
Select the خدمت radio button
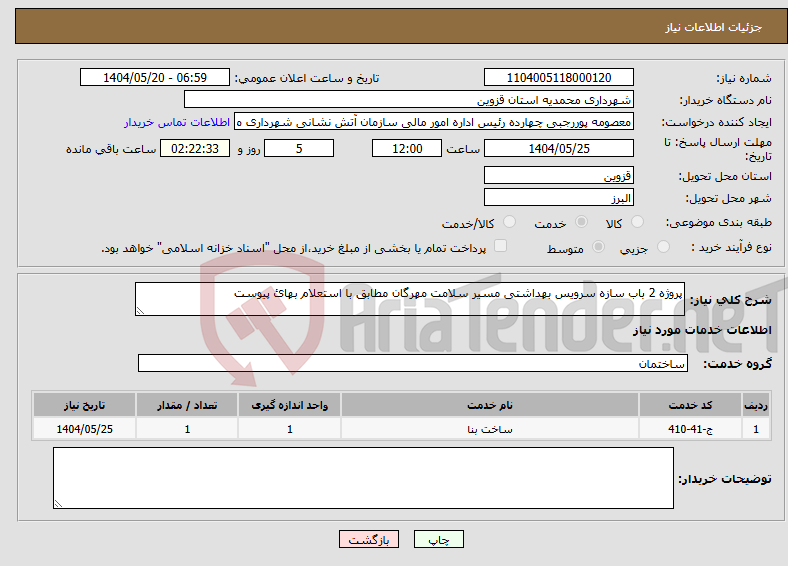click(x=581, y=222)
